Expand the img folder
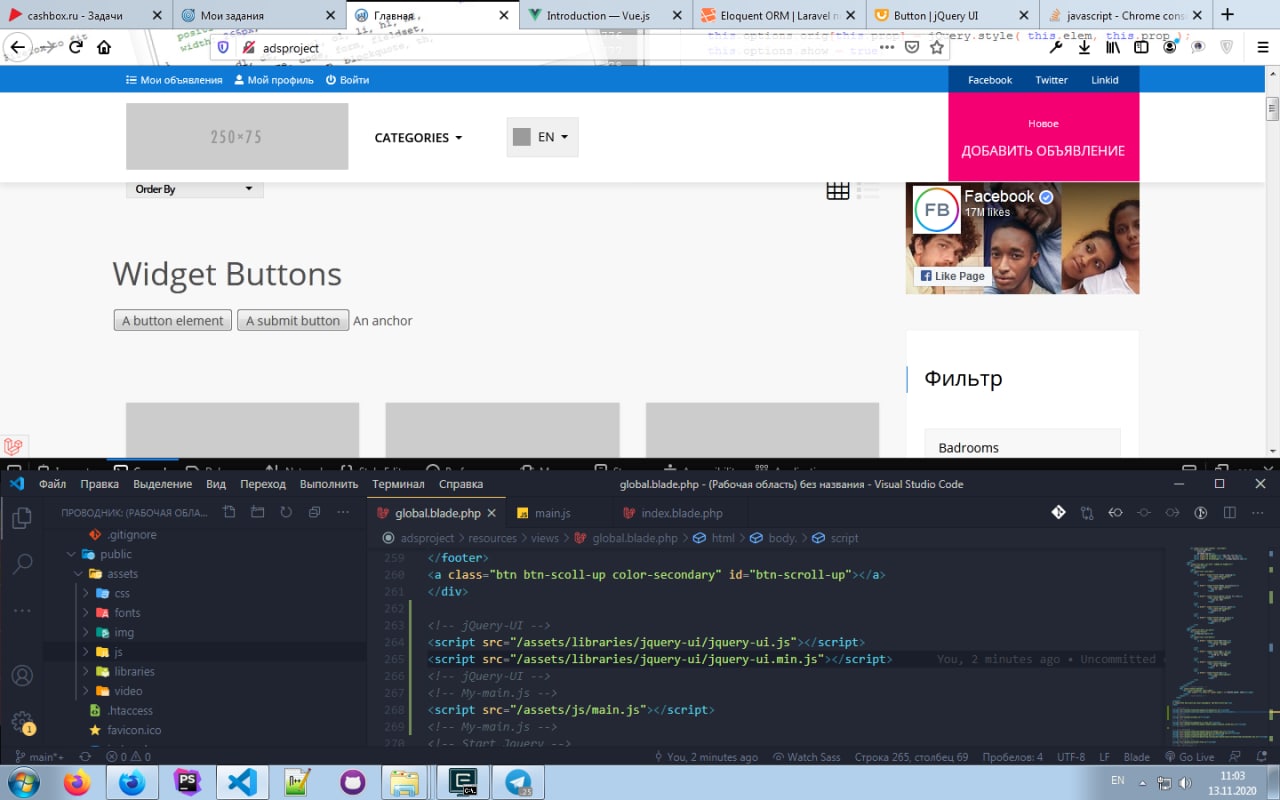 click(x=85, y=632)
